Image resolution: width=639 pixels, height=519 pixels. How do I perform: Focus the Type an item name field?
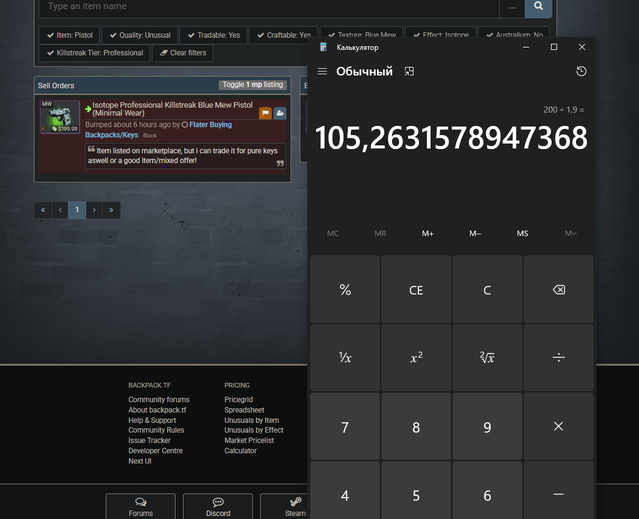point(269,6)
